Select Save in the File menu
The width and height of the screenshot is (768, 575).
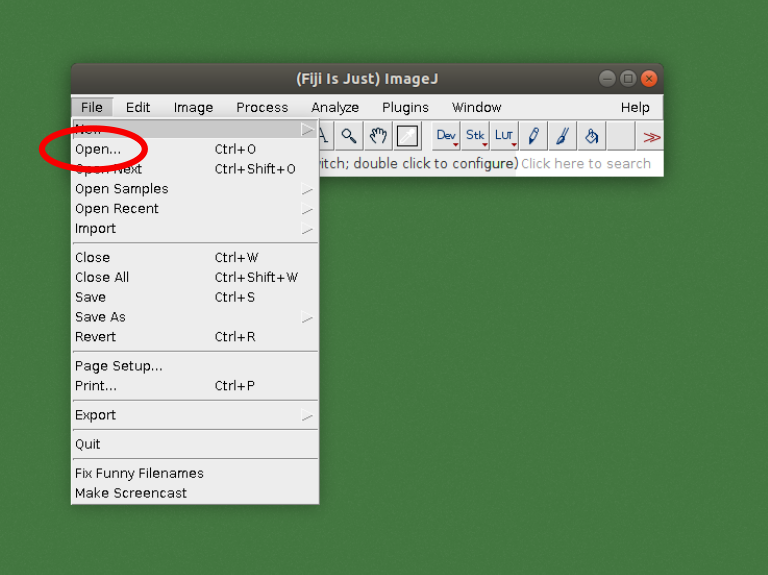pyautogui.click(x=195, y=297)
